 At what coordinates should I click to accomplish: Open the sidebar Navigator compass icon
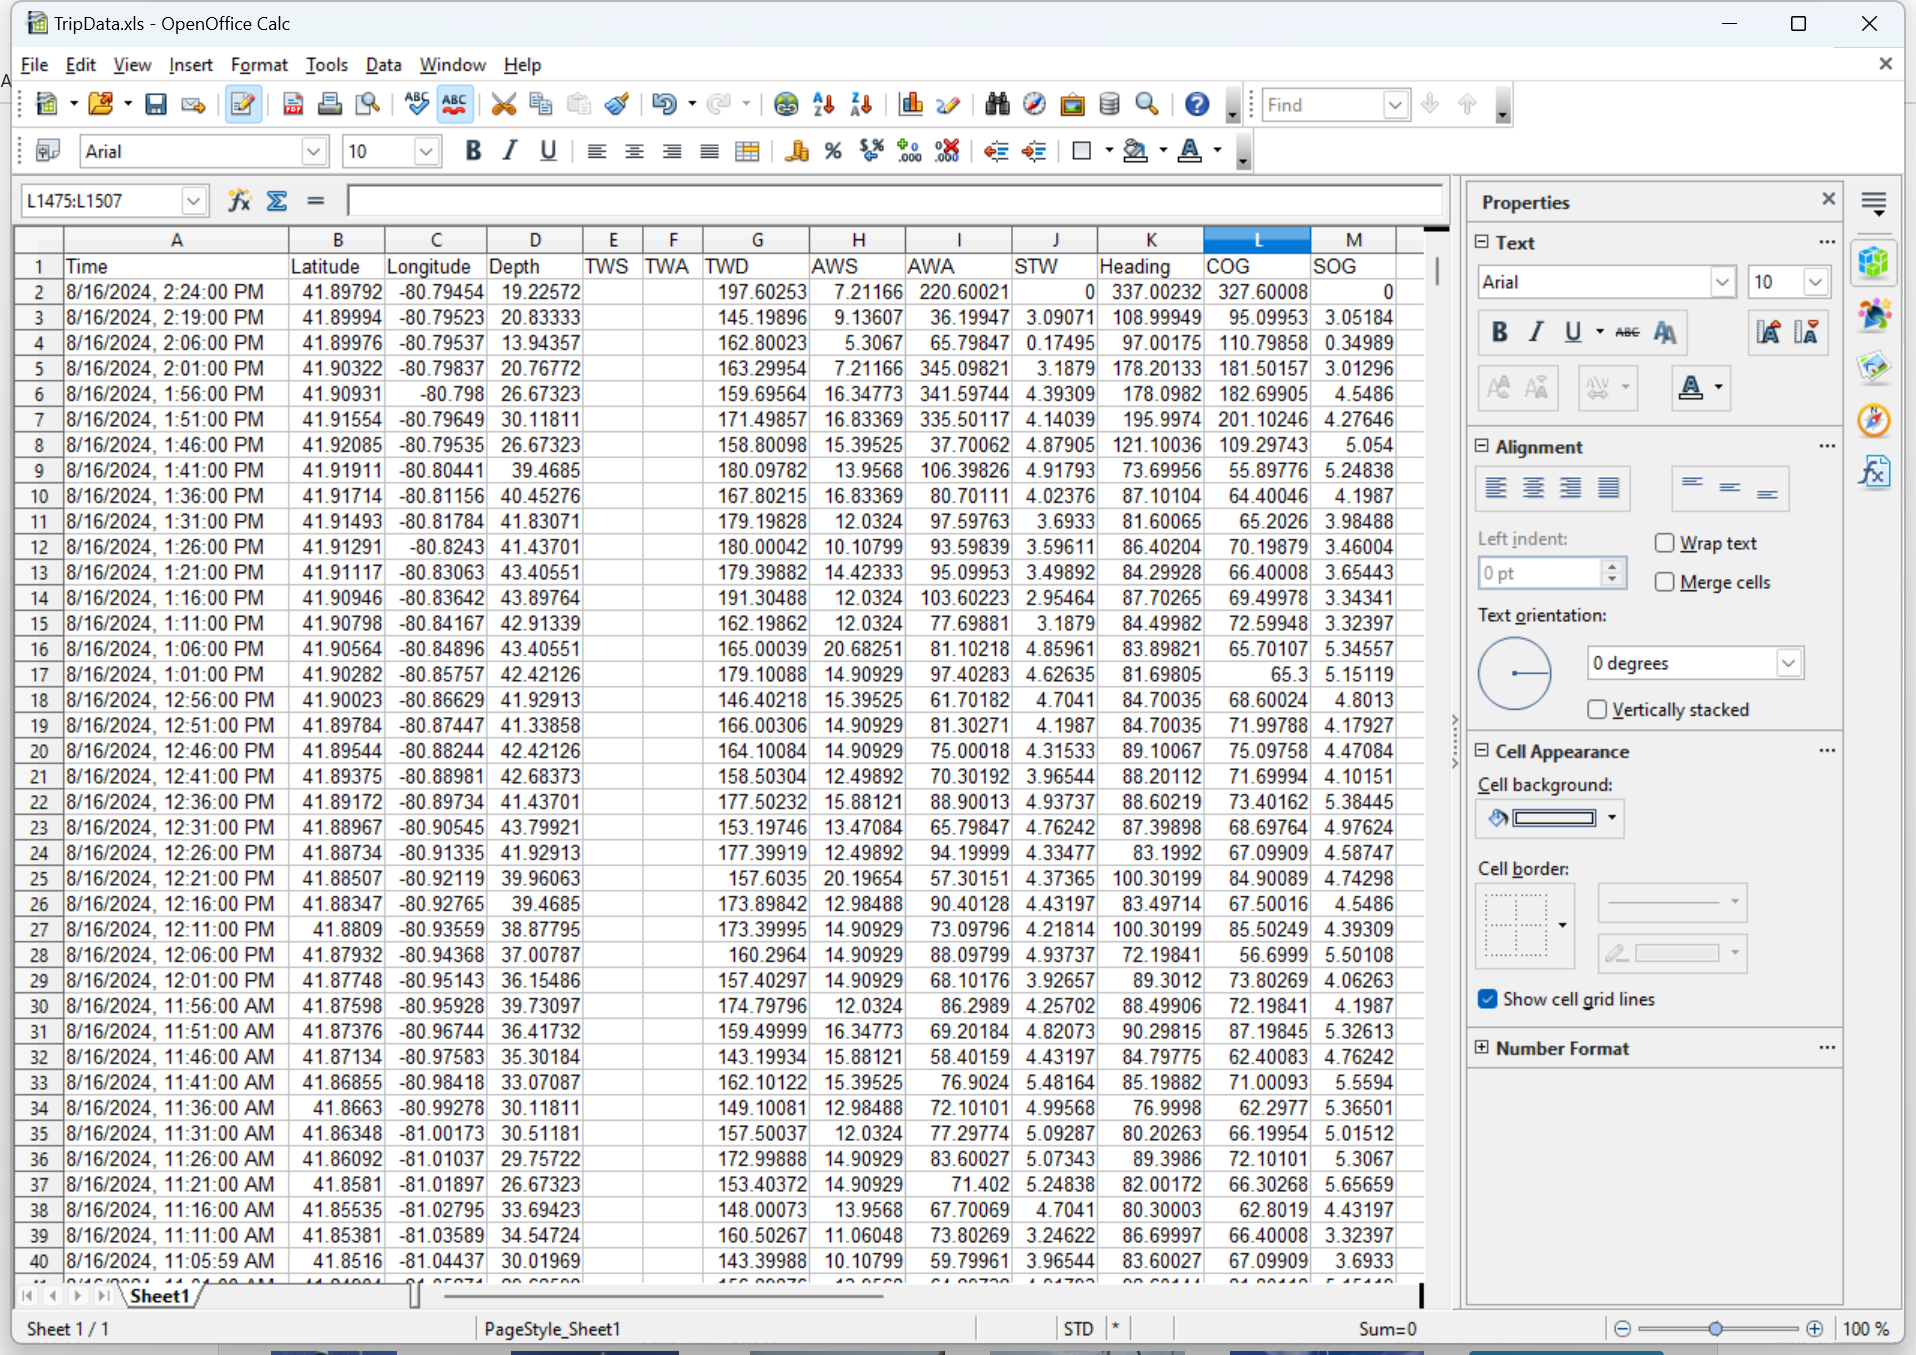(x=1874, y=420)
